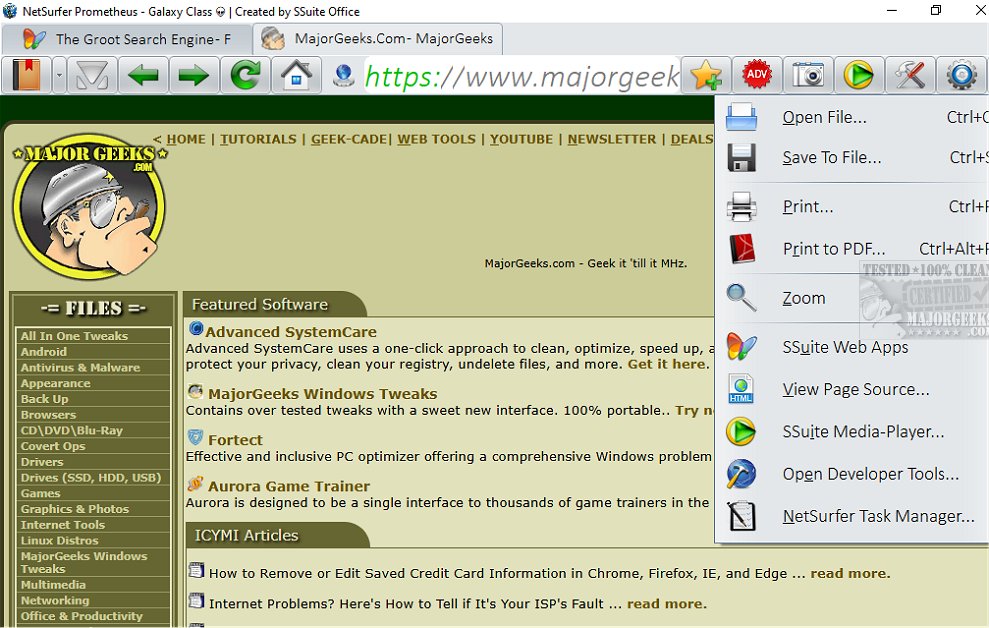Open SSuite Web Apps menu entry

(x=852, y=347)
